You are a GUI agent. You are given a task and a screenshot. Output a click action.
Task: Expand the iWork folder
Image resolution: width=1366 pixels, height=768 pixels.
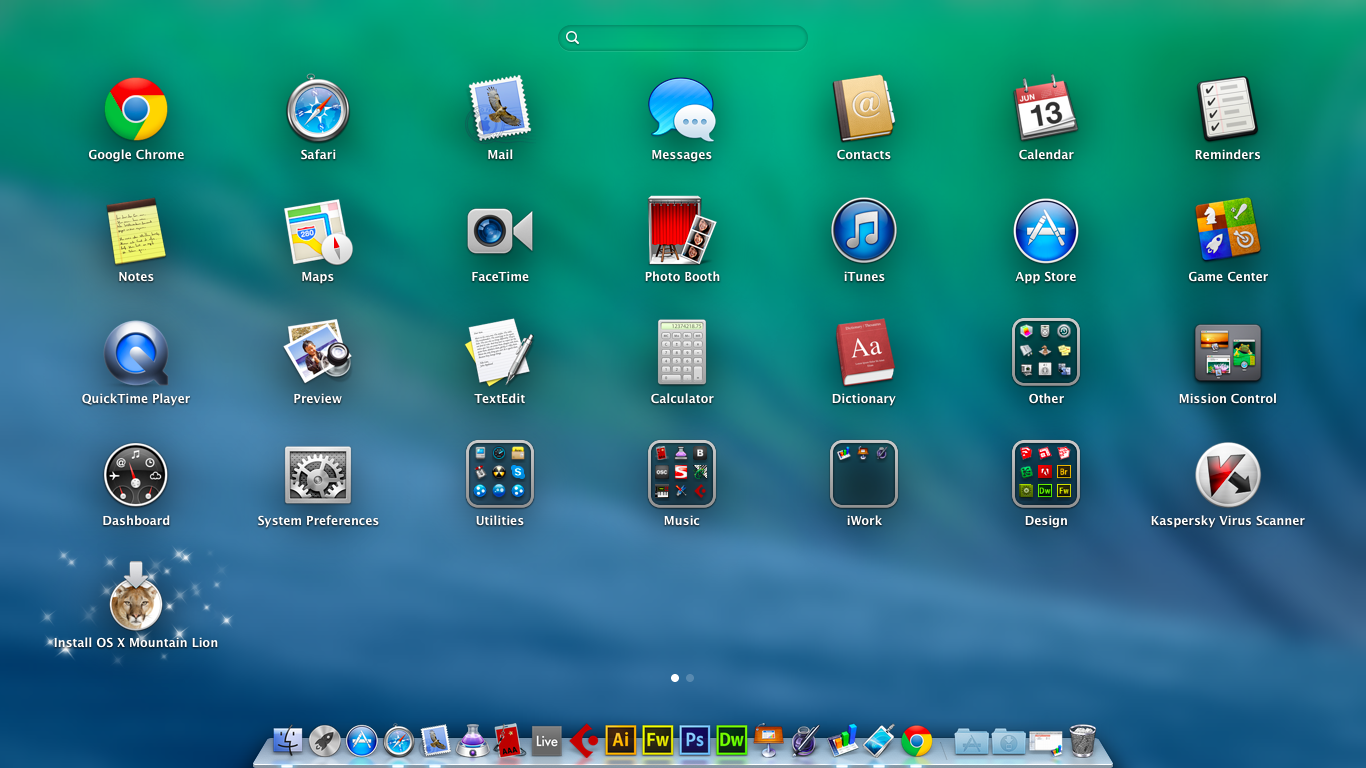(x=864, y=475)
